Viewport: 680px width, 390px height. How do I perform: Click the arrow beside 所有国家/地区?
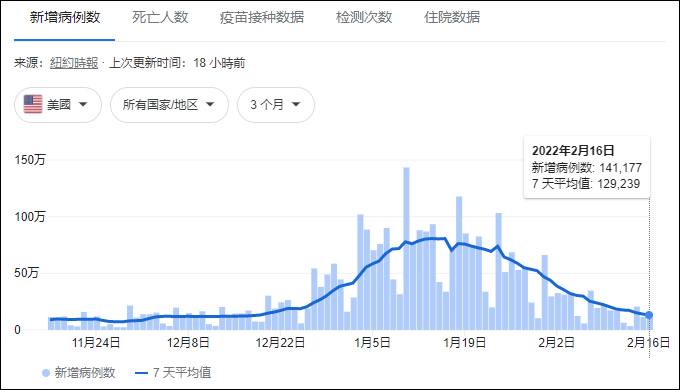tap(210, 104)
